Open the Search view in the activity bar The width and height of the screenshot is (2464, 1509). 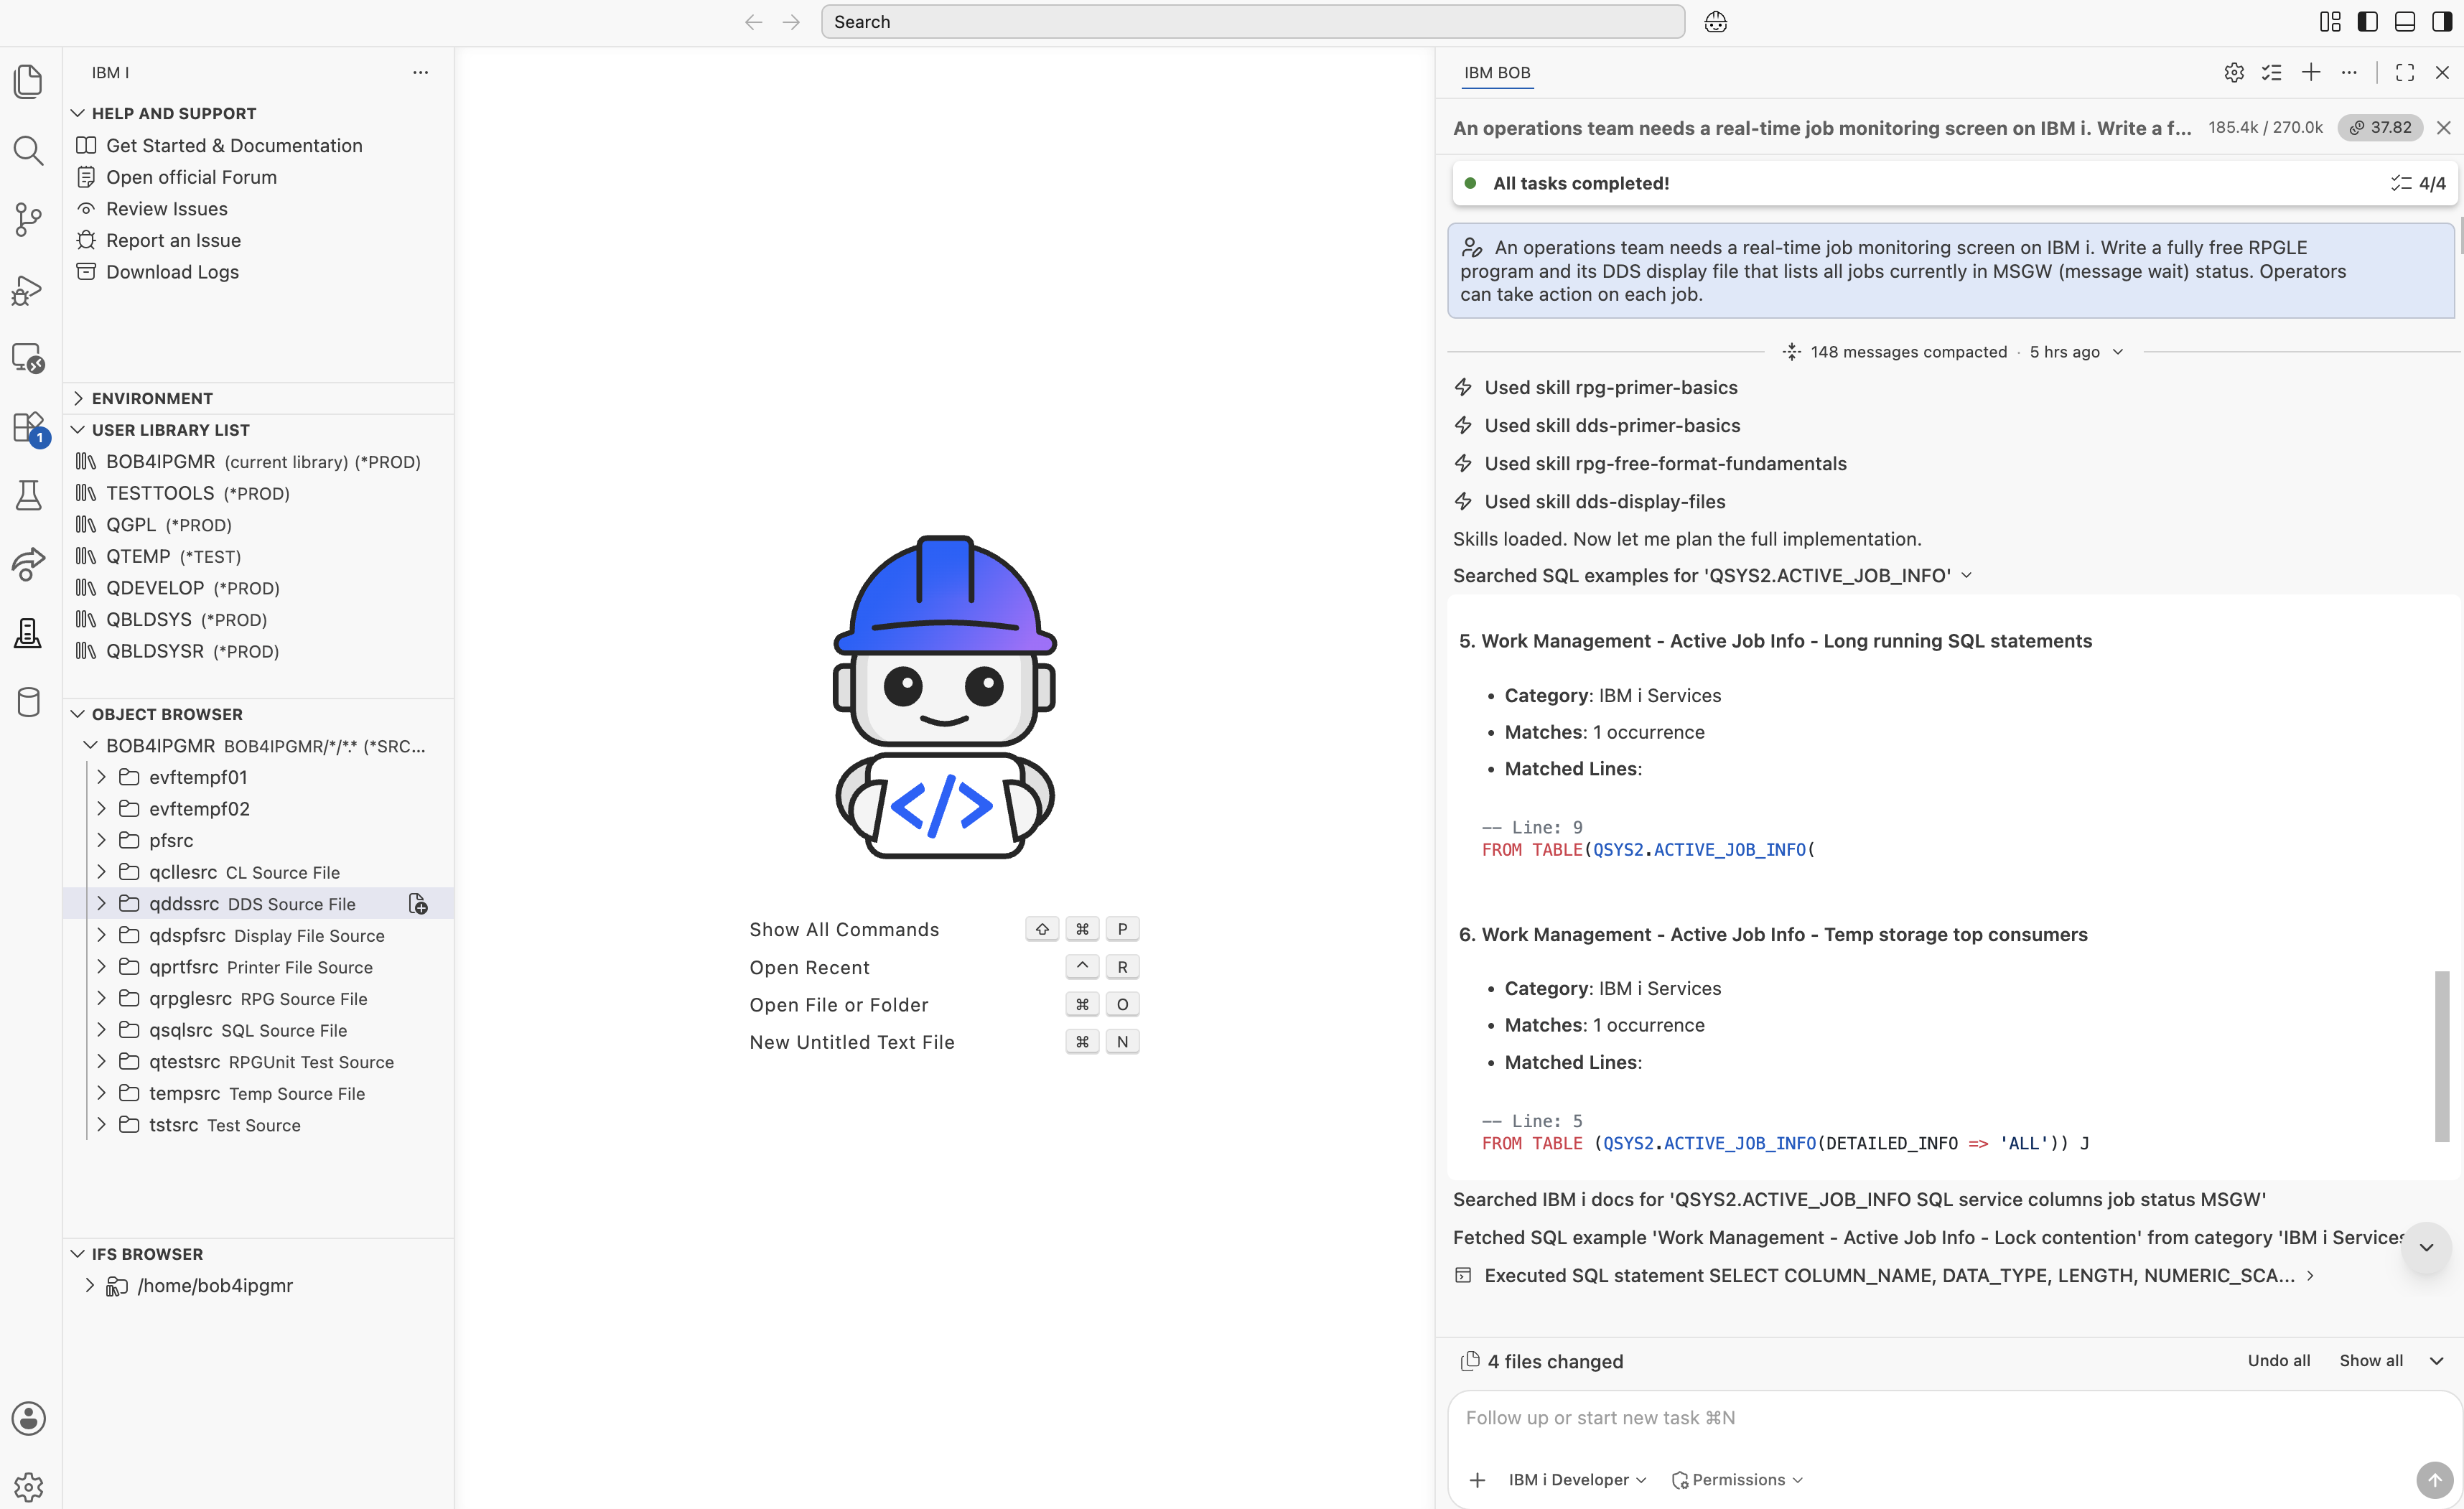tap(29, 151)
